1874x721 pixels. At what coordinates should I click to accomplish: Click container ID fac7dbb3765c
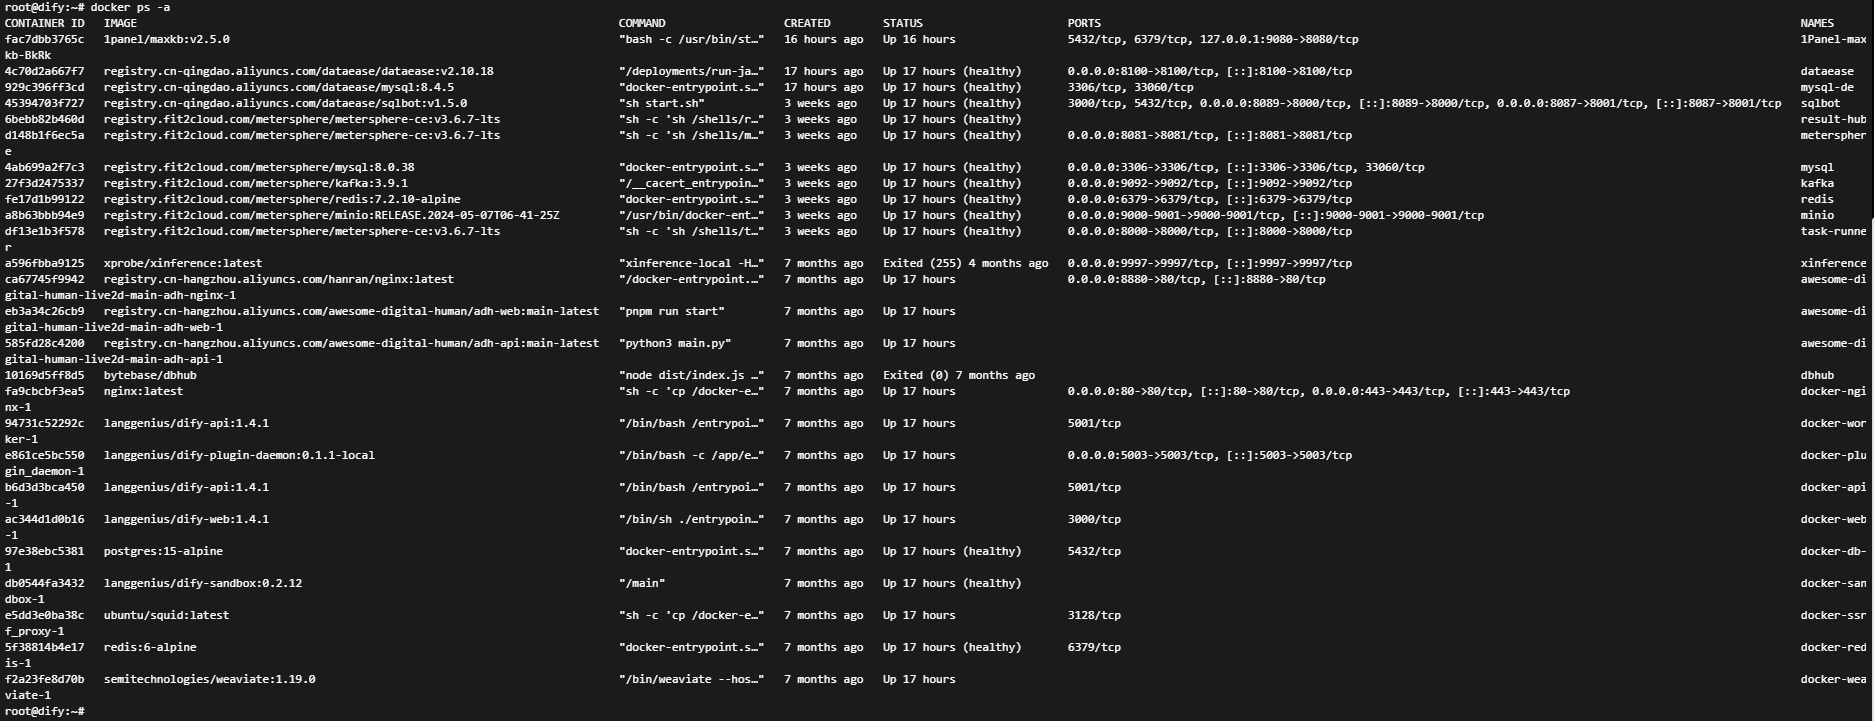(44, 39)
